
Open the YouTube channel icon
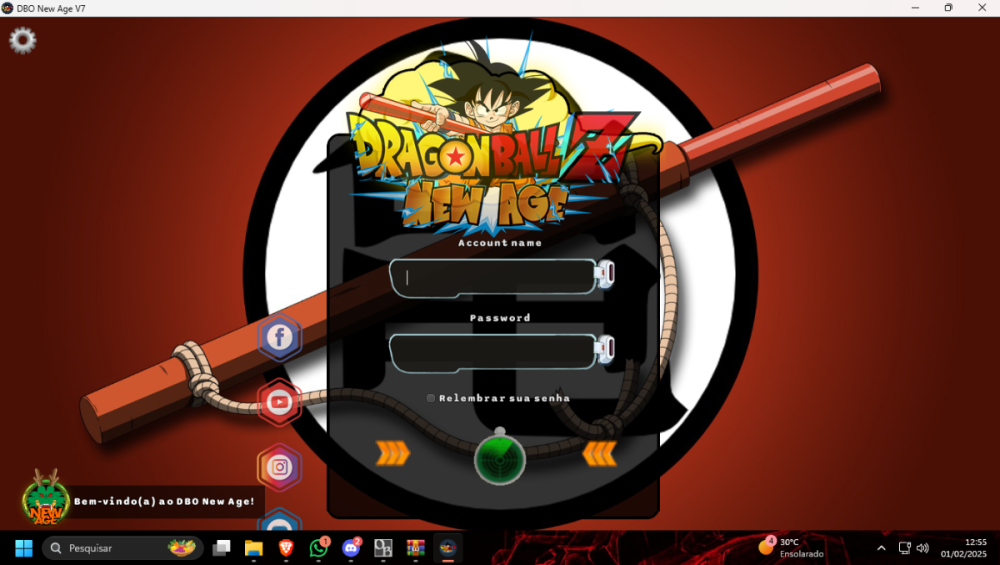[x=280, y=402]
